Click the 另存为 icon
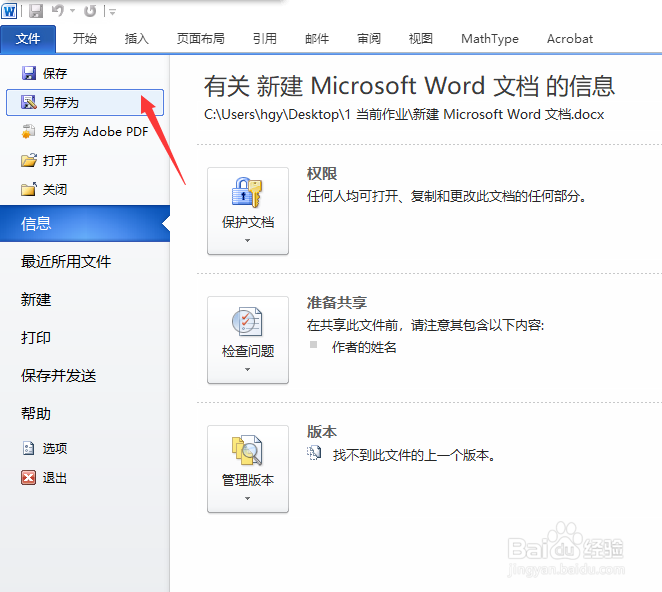The image size is (662, 592). coord(29,102)
